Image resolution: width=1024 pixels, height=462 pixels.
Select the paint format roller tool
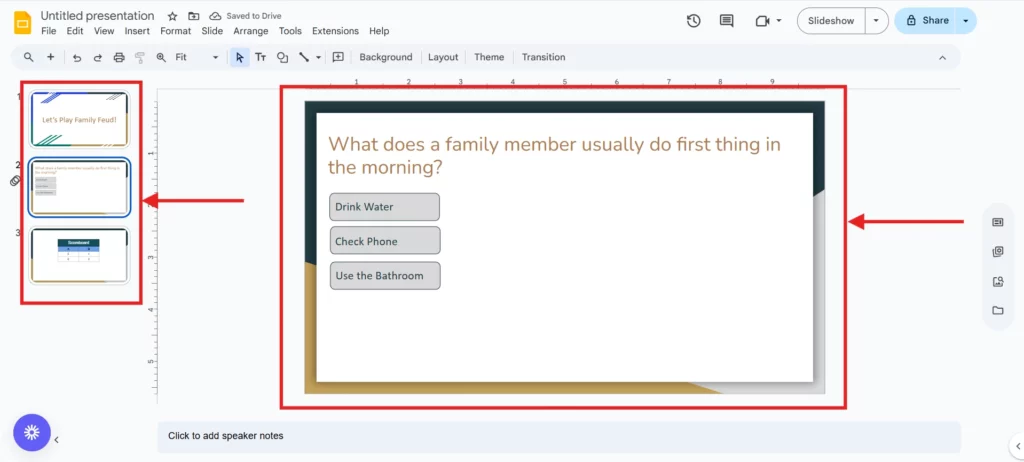pos(140,58)
